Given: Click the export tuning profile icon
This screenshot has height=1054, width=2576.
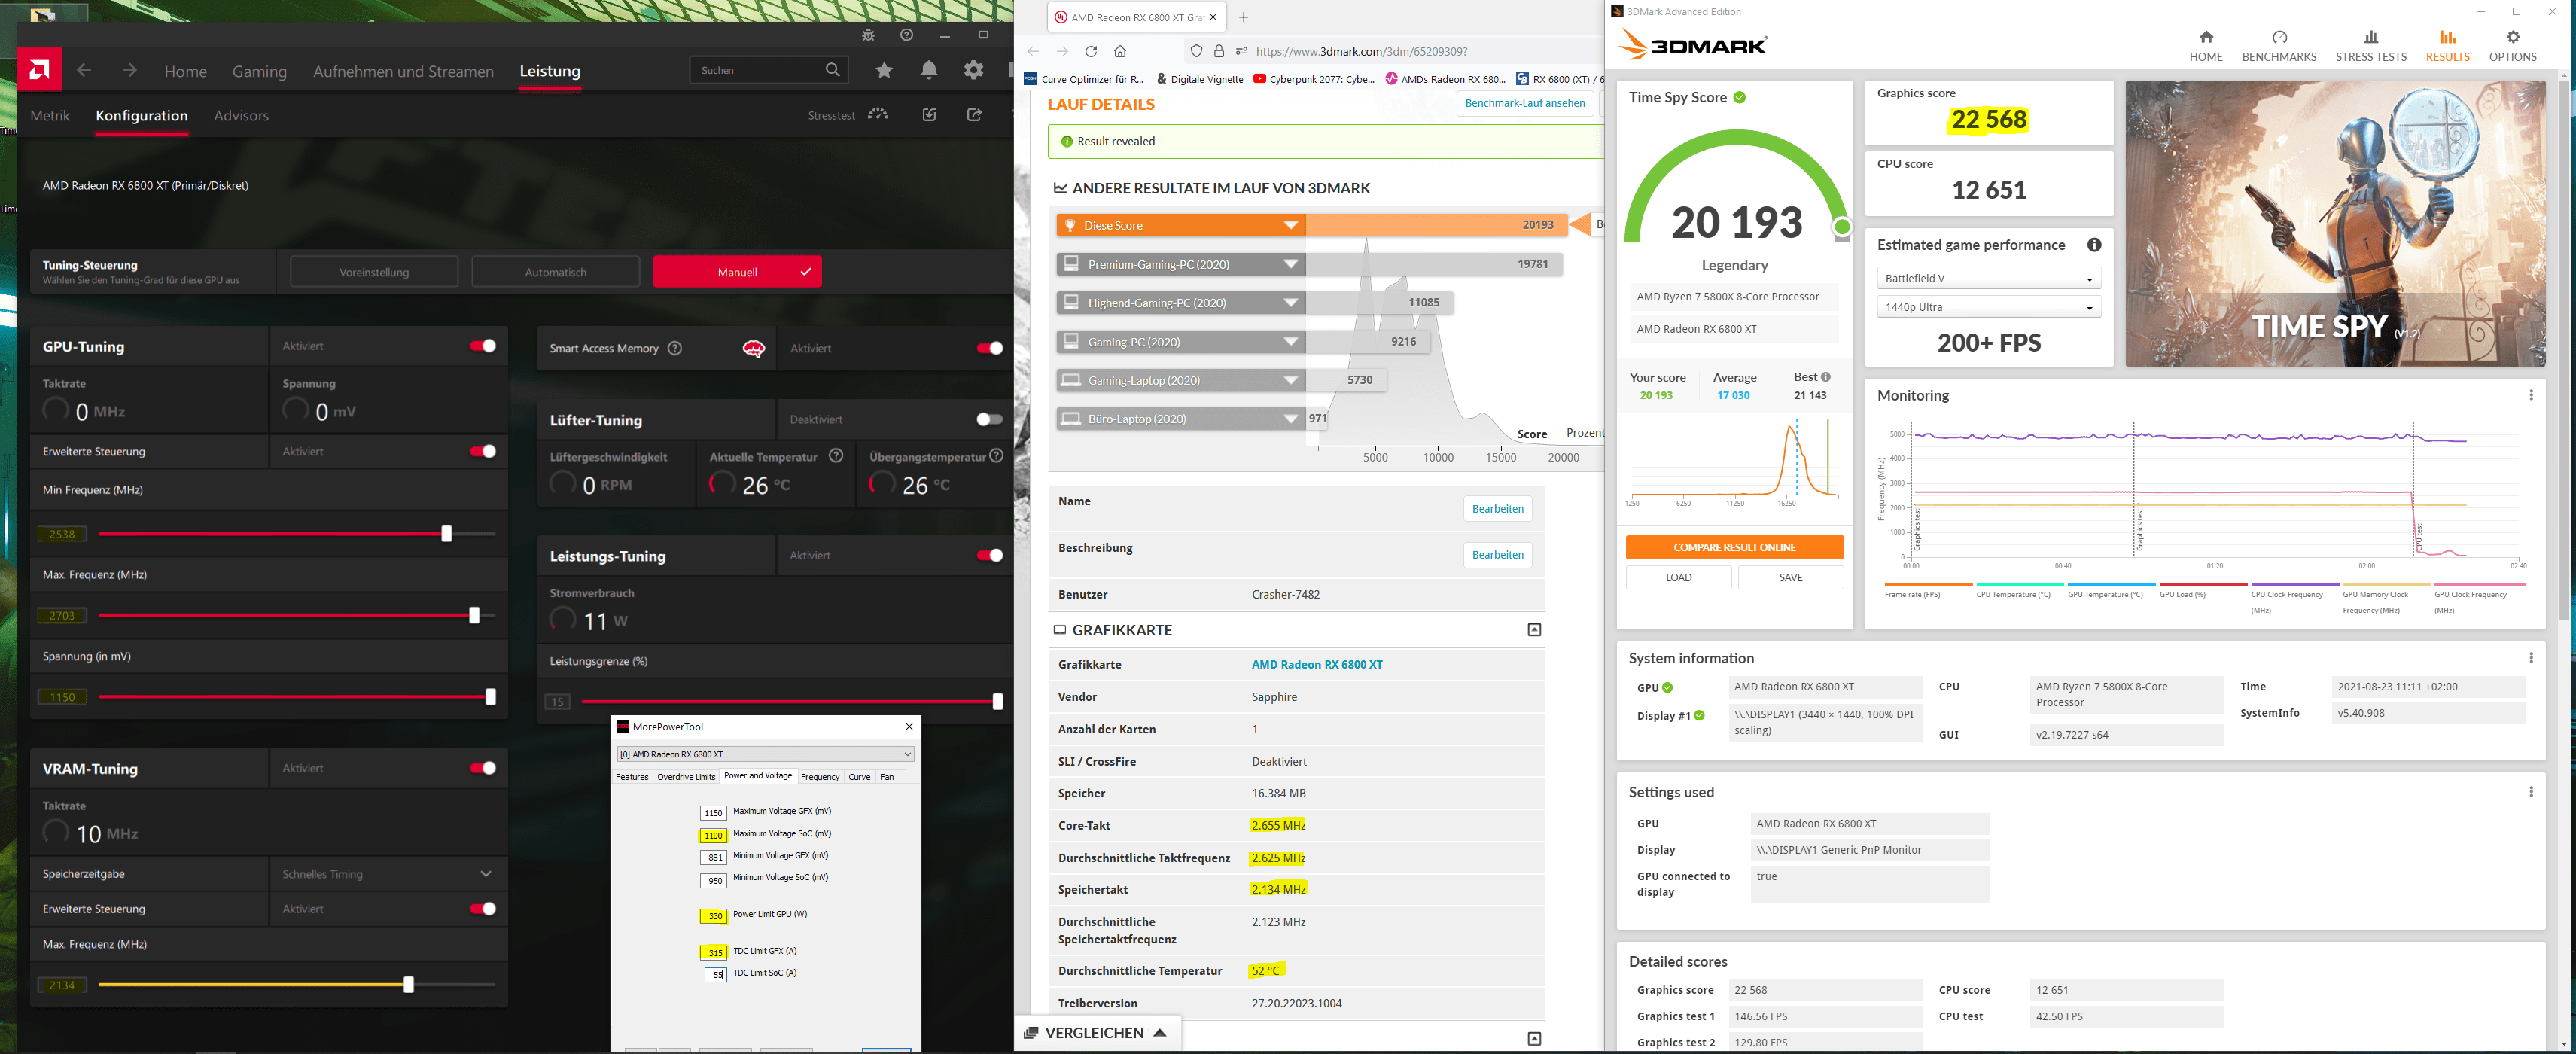Looking at the screenshot, I should click(x=974, y=115).
